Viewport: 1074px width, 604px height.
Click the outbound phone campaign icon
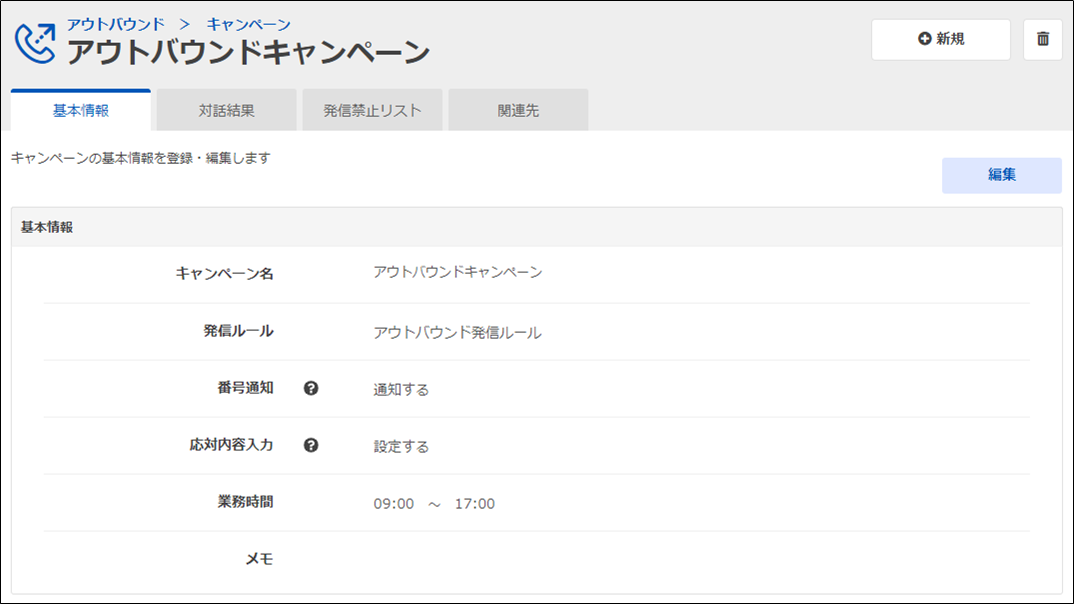(x=35, y=43)
